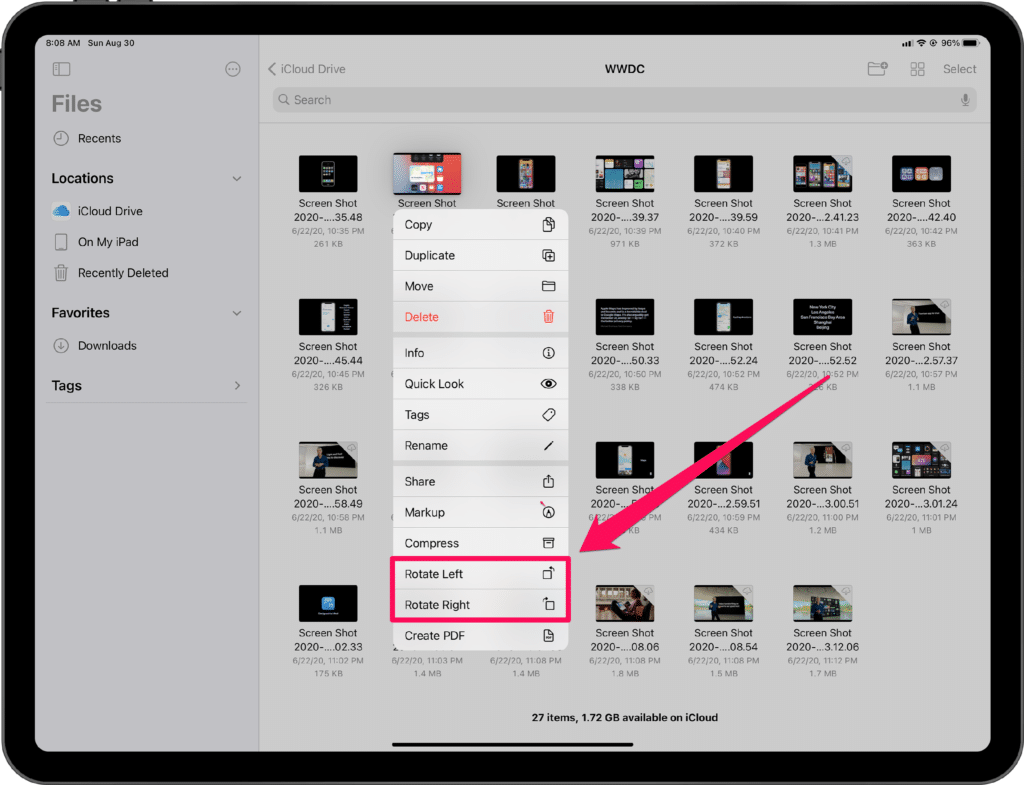
Task: Open the Downloads favorite
Action: (x=107, y=346)
